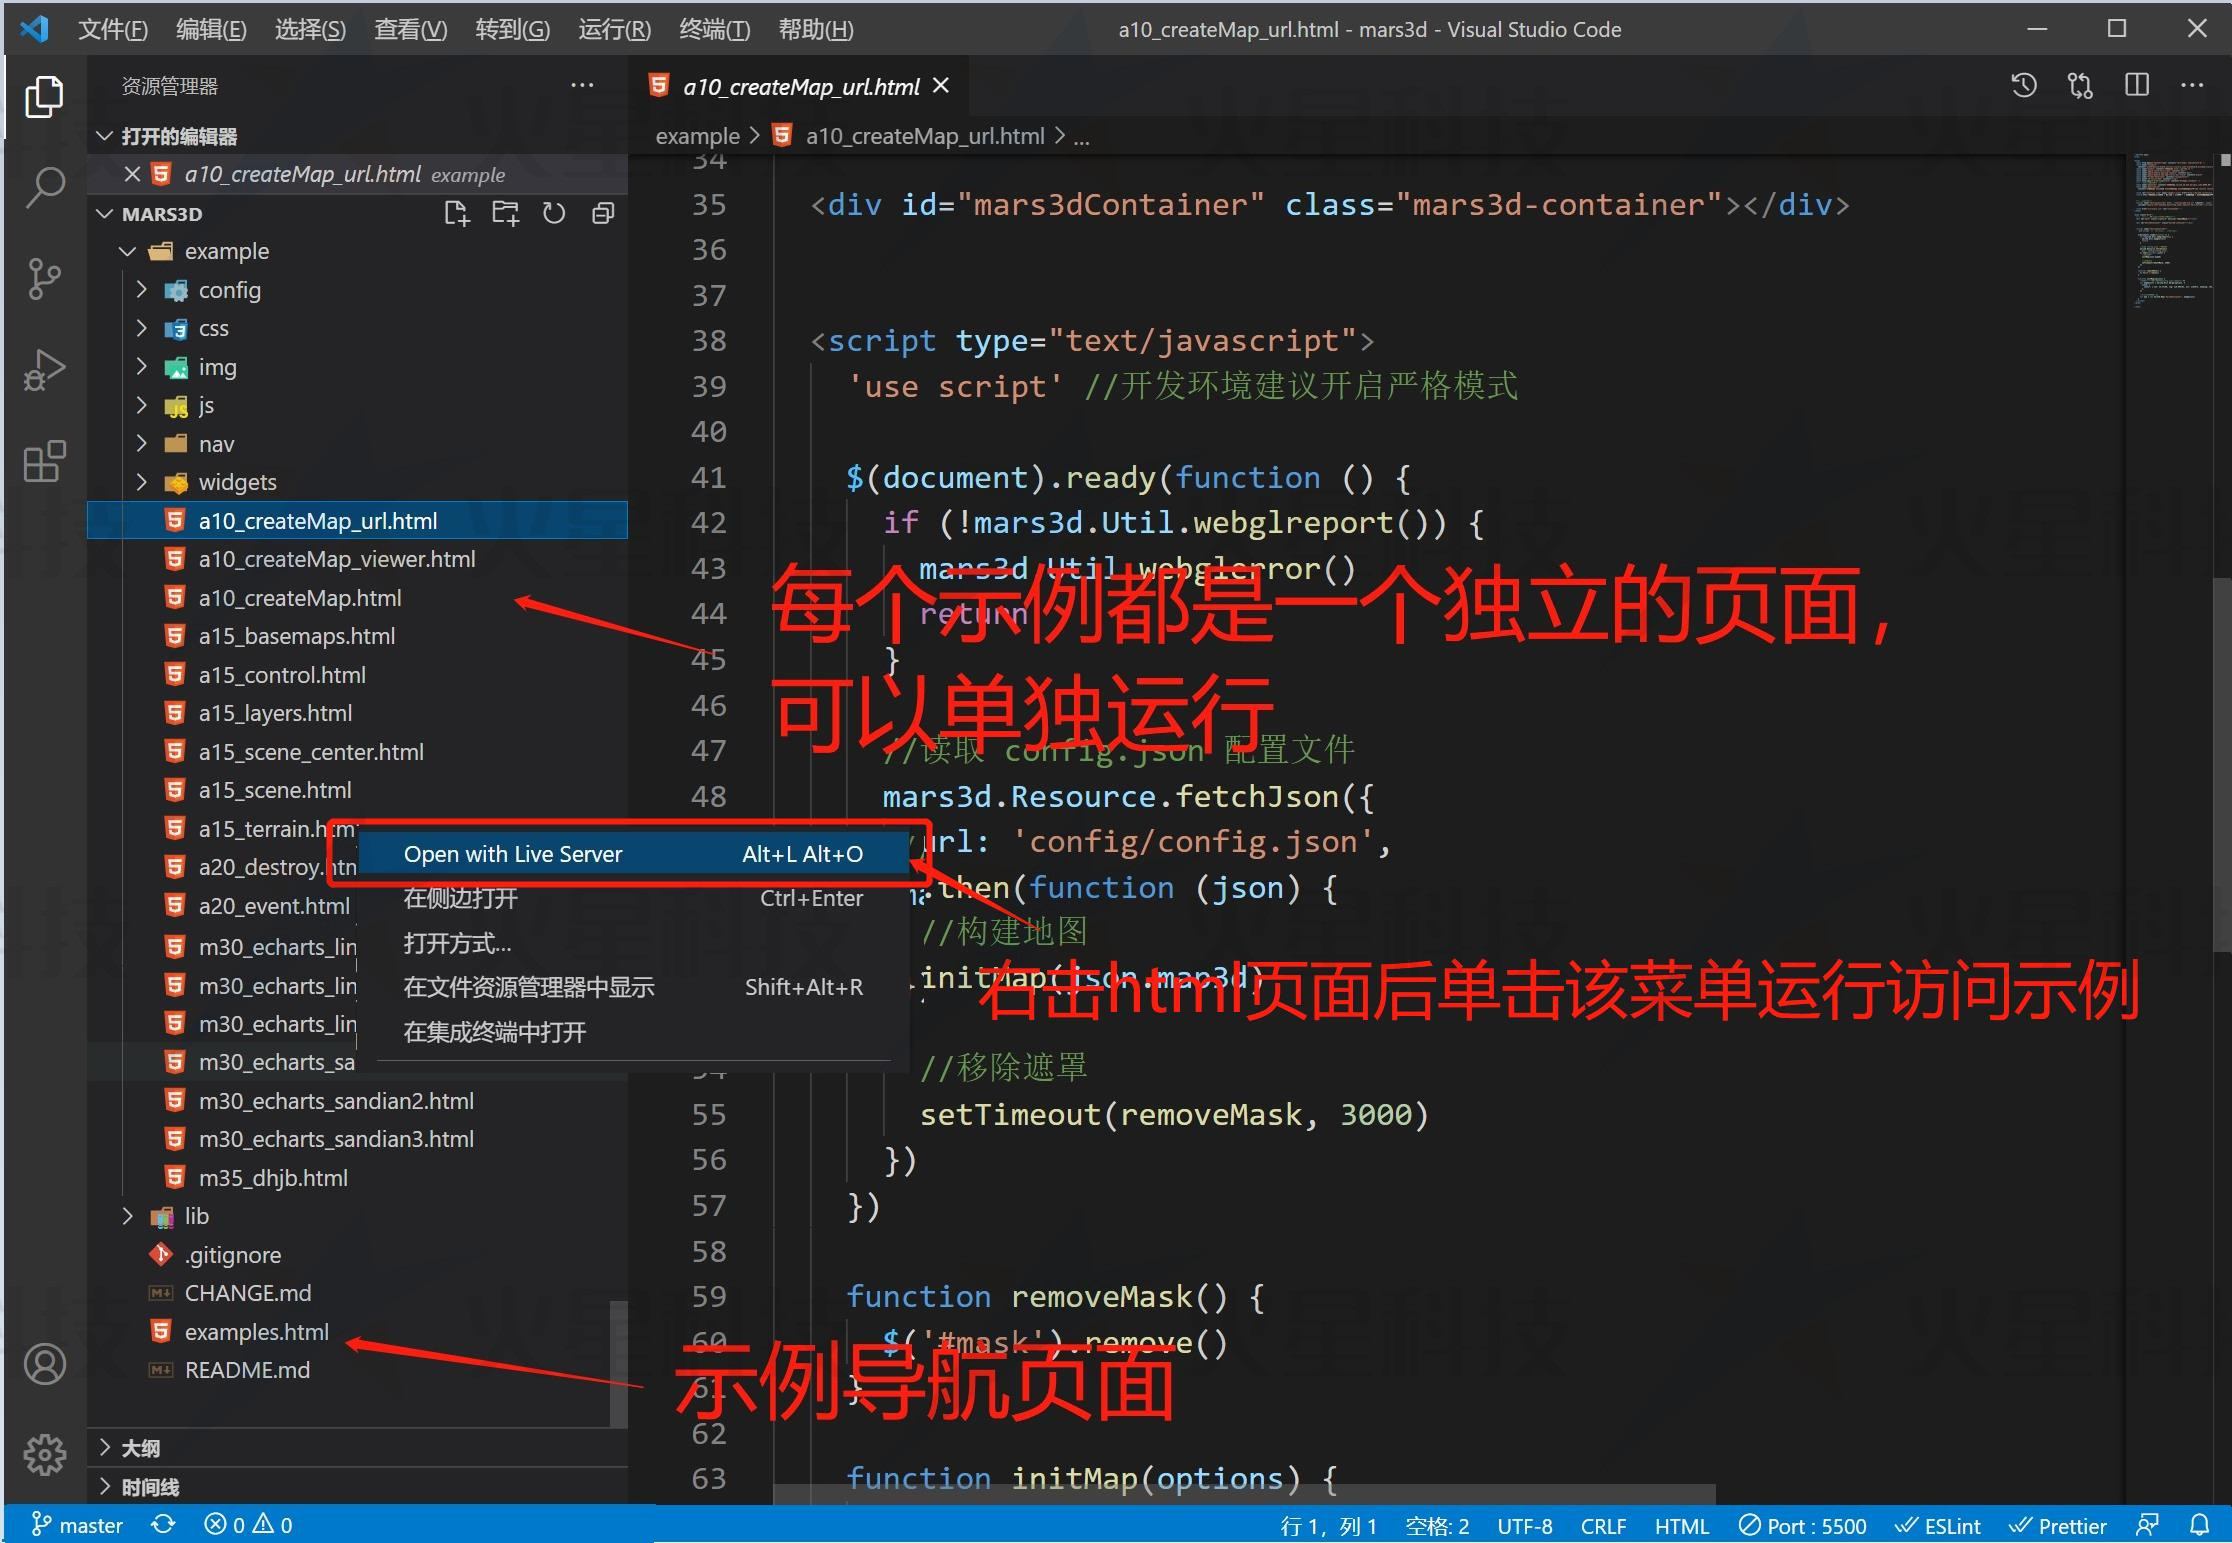Click the Refresh Explorer icon
Screen dimensions: 2232x1543
point(553,213)
